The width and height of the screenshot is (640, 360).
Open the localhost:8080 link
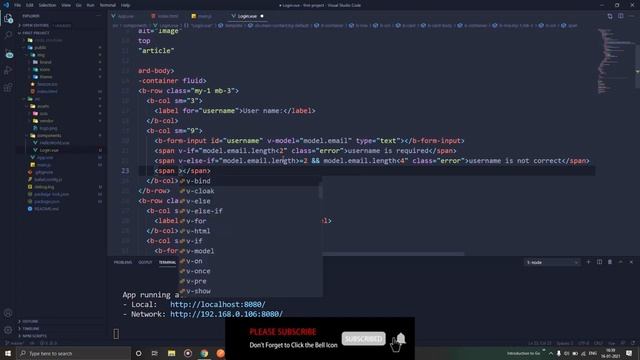pyautogui.click(x=218, y=304)
